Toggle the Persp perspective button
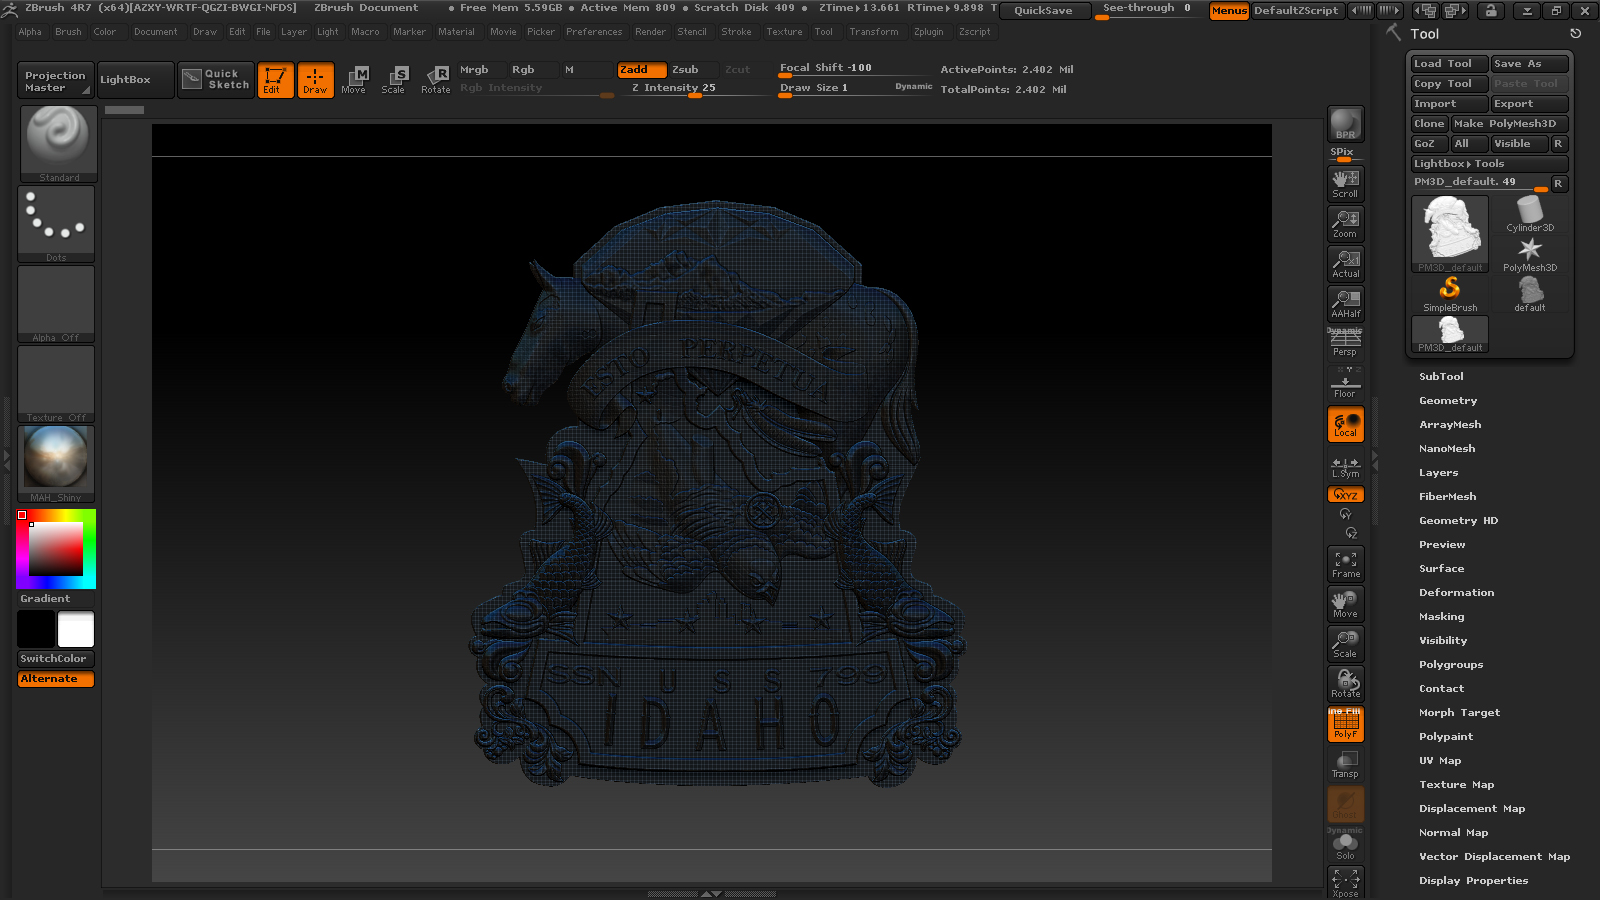This screenshot has width=1600, height=900. (x=1345, y=342)
